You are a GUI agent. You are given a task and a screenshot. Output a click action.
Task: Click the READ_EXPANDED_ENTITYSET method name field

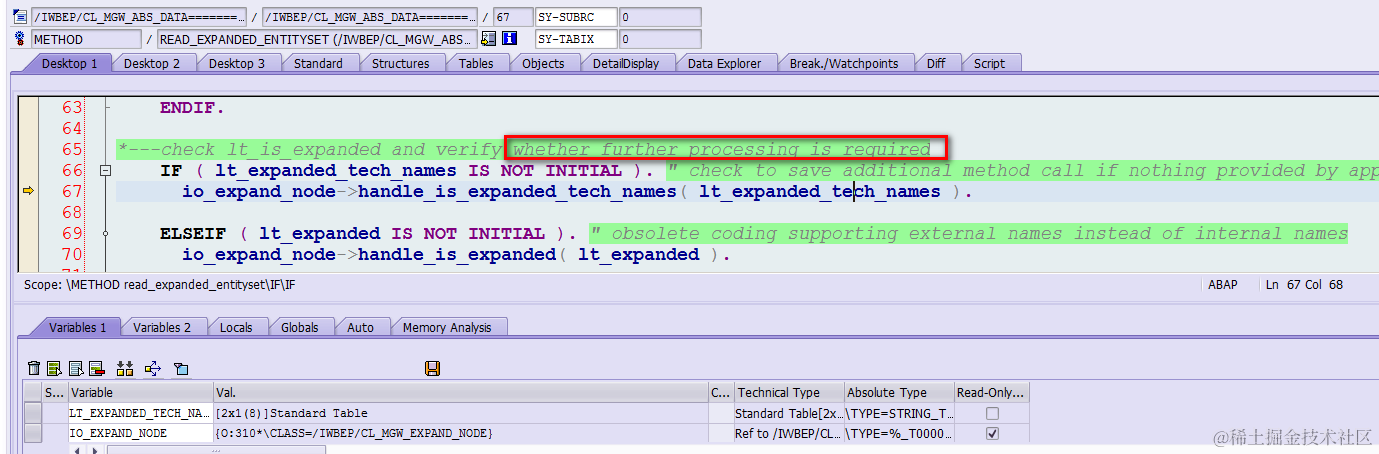point(318,39)
